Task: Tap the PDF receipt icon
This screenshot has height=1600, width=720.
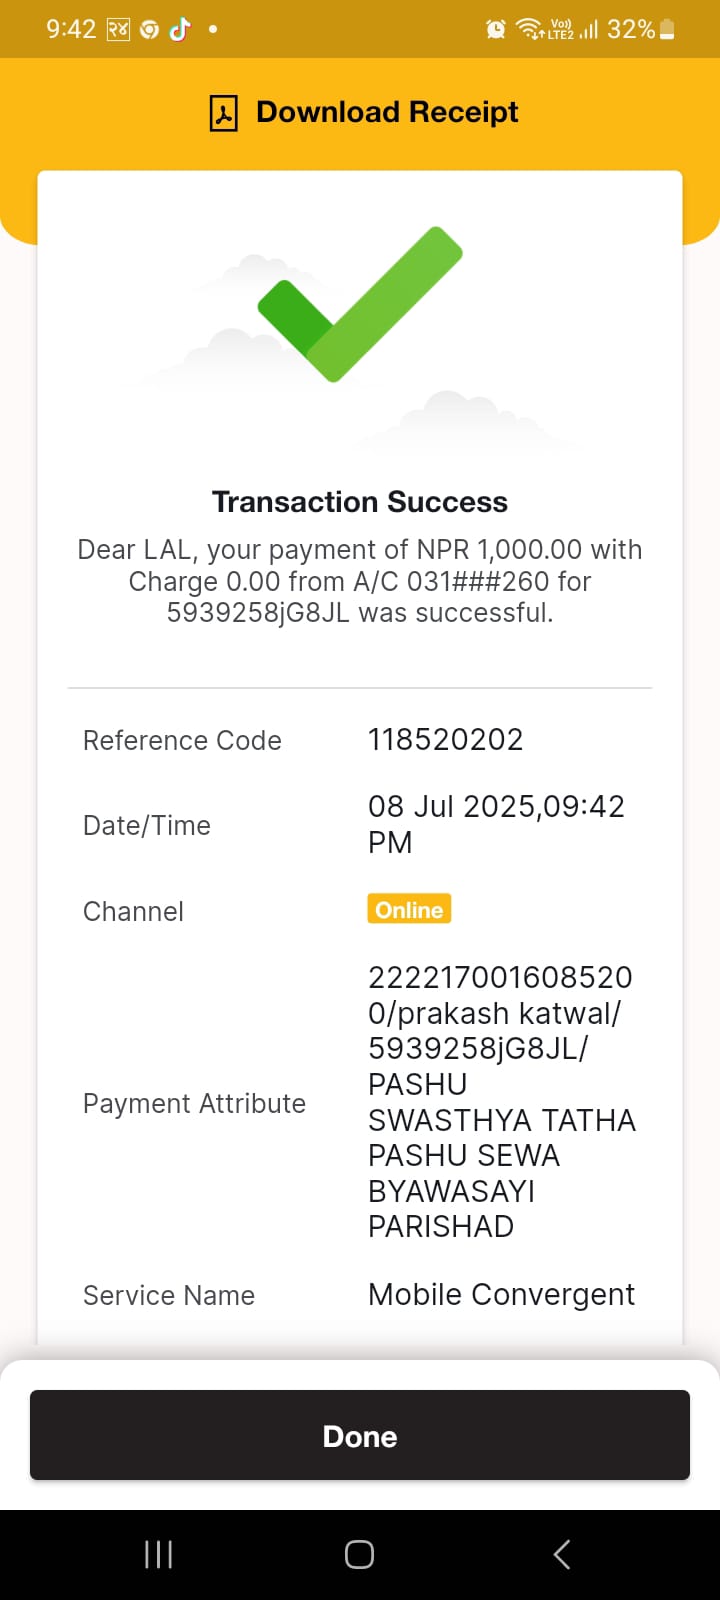Action: click(x=223, y=113)
